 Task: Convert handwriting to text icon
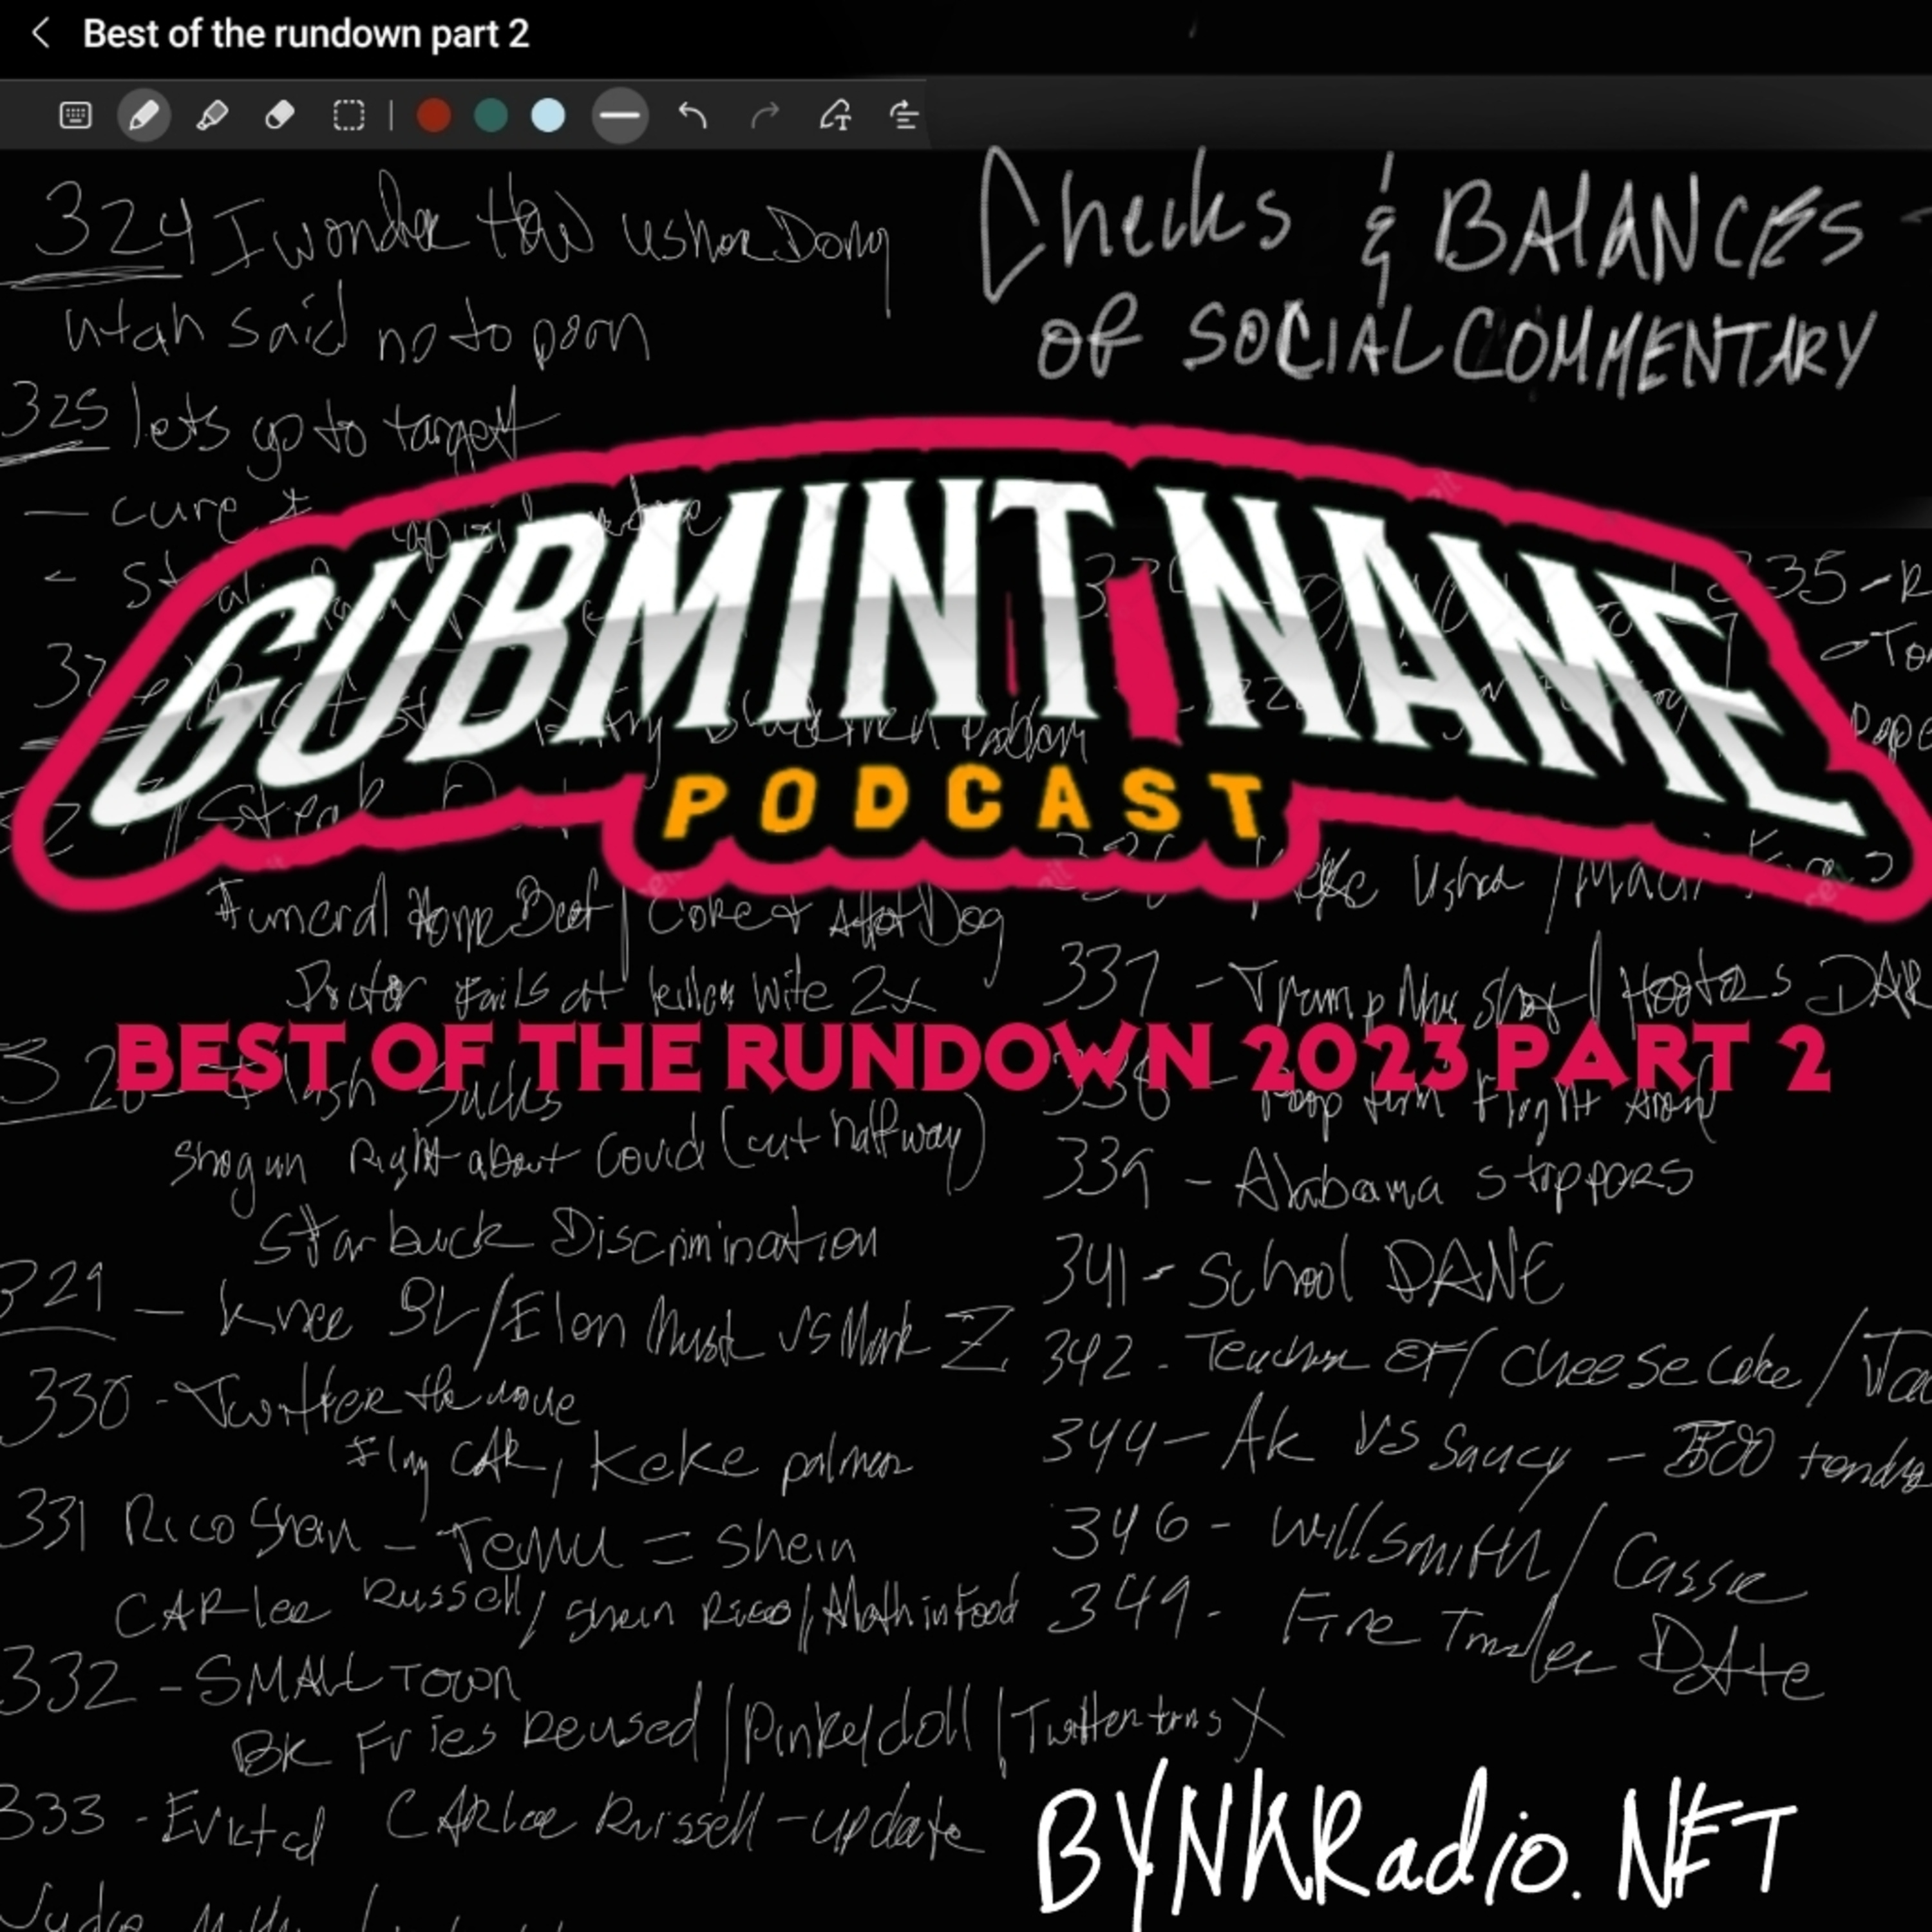(x=836, y=116)
